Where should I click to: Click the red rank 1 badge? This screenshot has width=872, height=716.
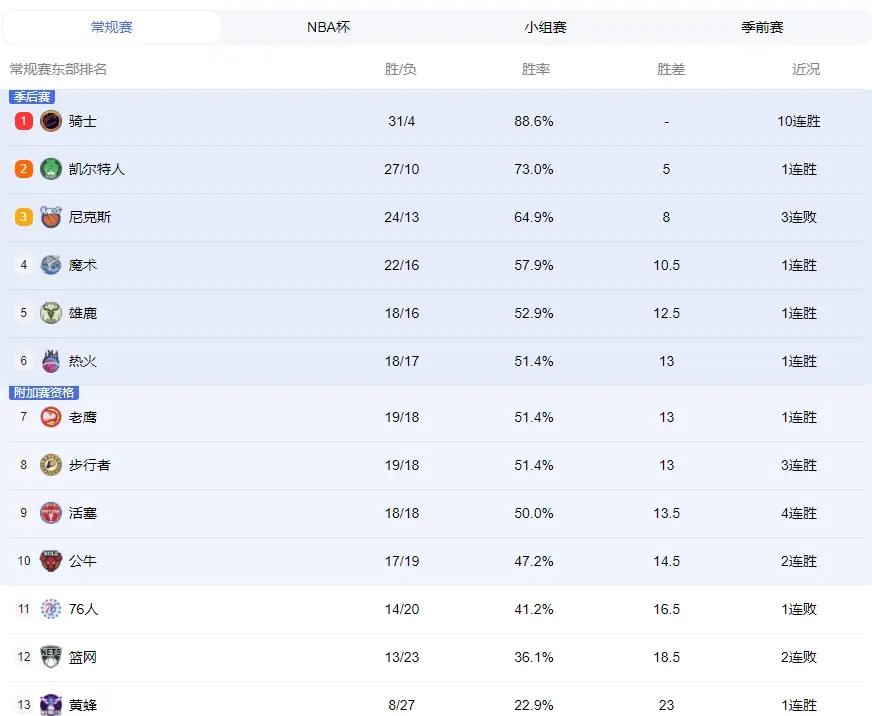[23, 121]
